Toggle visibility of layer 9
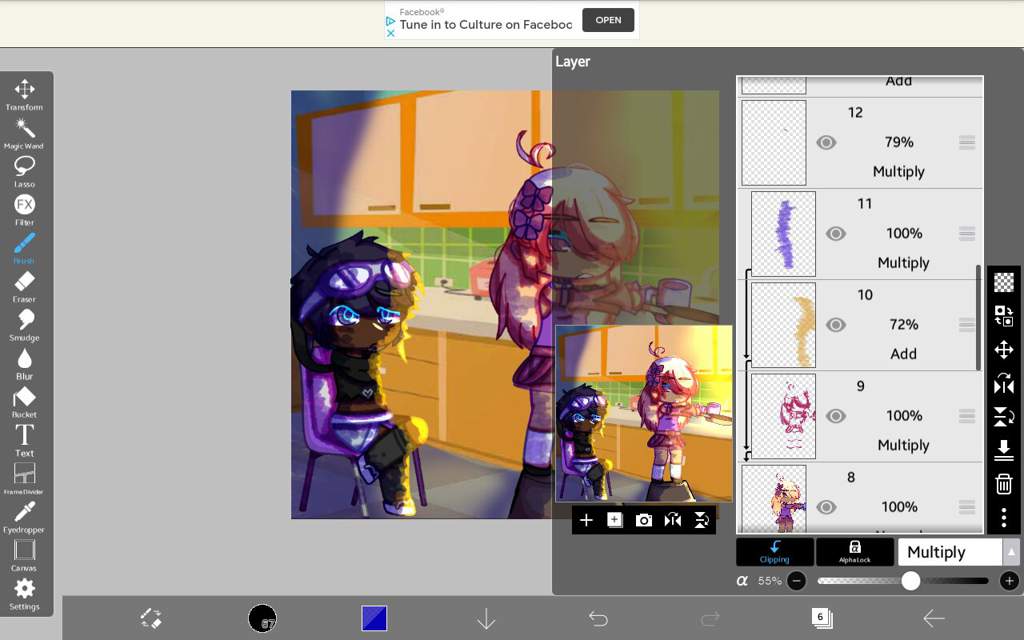The width and height of the screenshot is (1024, 640). tap(835, 416)
